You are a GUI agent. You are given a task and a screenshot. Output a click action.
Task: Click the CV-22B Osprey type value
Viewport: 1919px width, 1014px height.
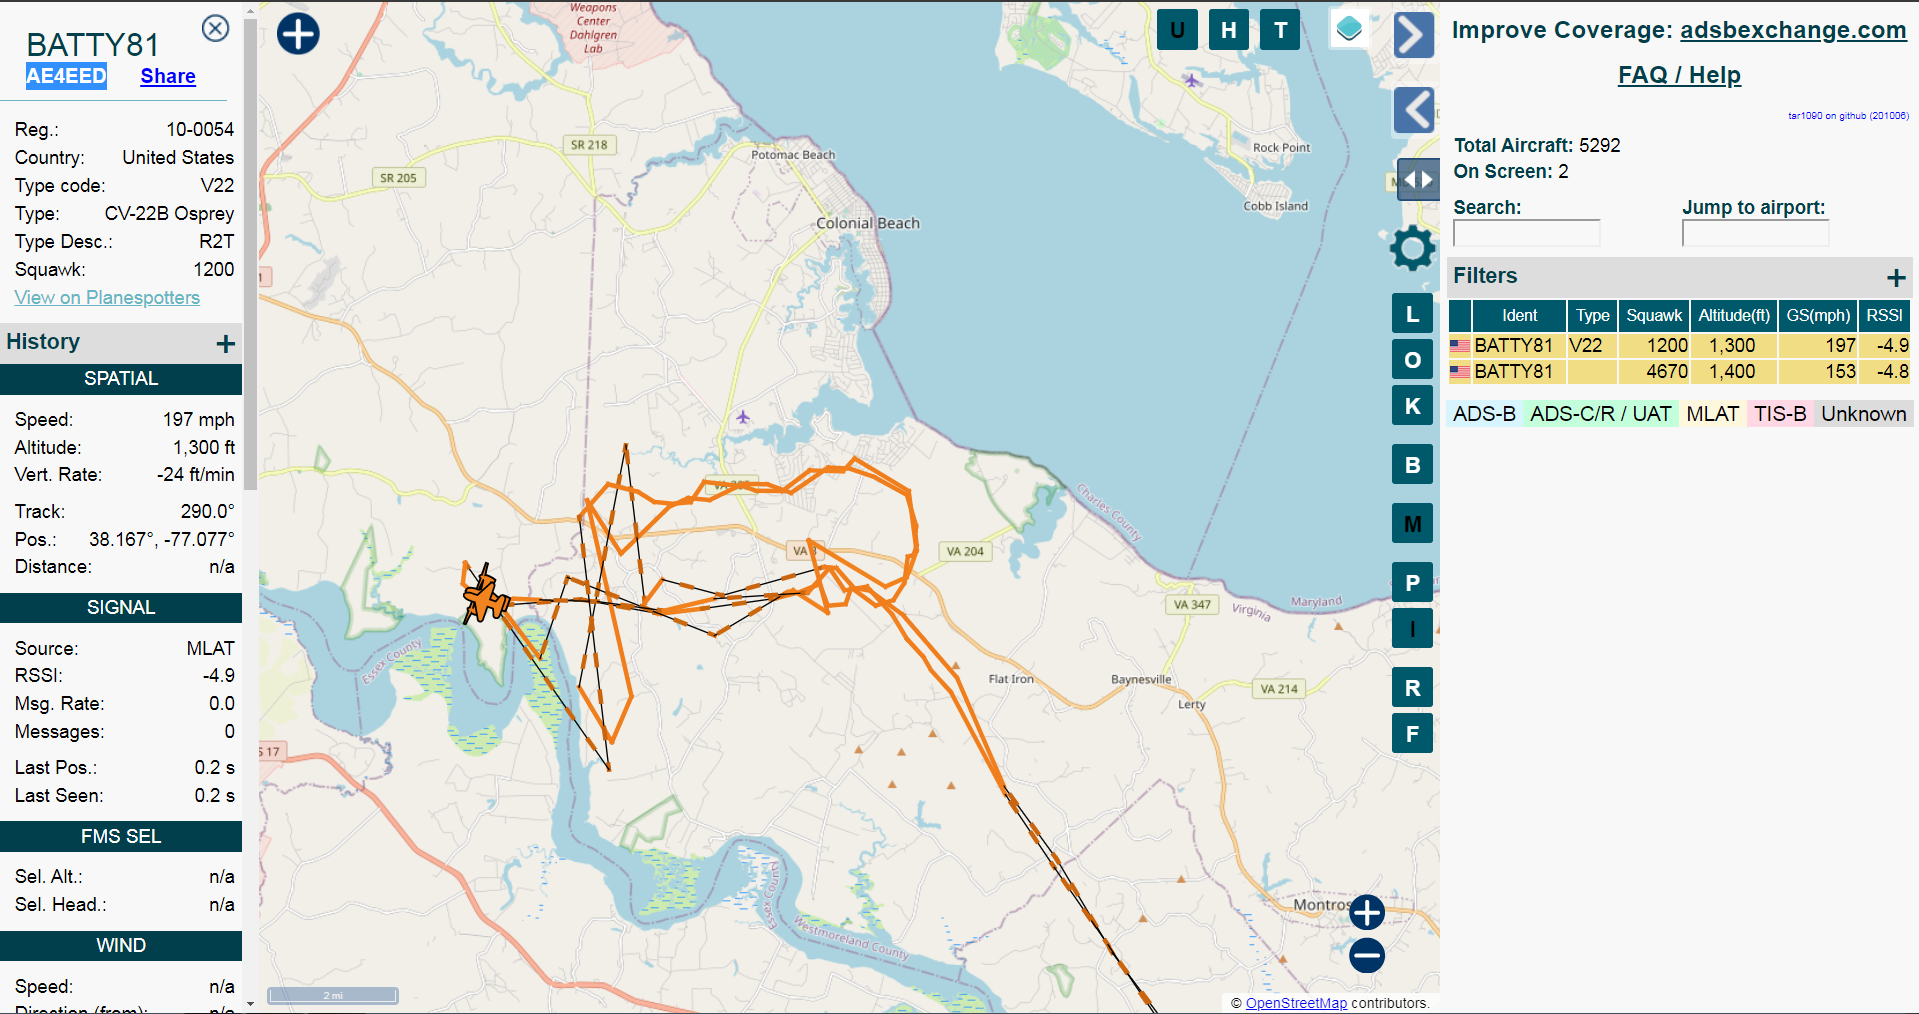pyautogui.click(x=169, y=213)
